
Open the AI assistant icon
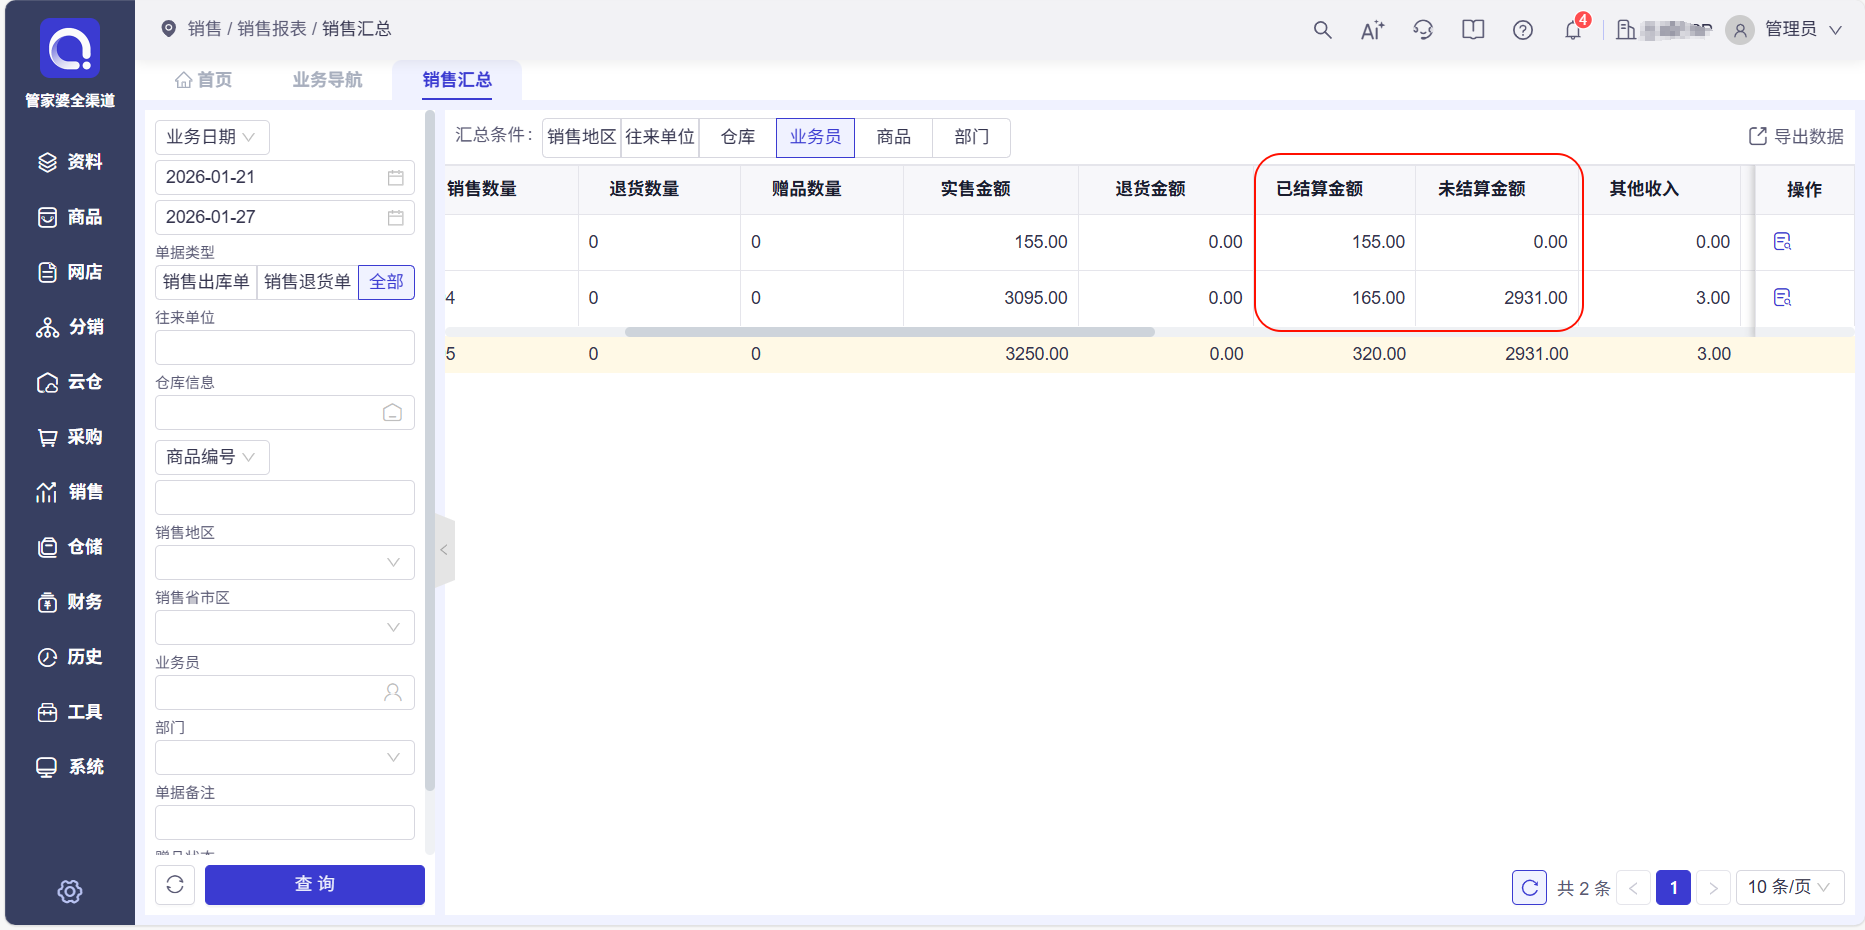pos(1372,30)
